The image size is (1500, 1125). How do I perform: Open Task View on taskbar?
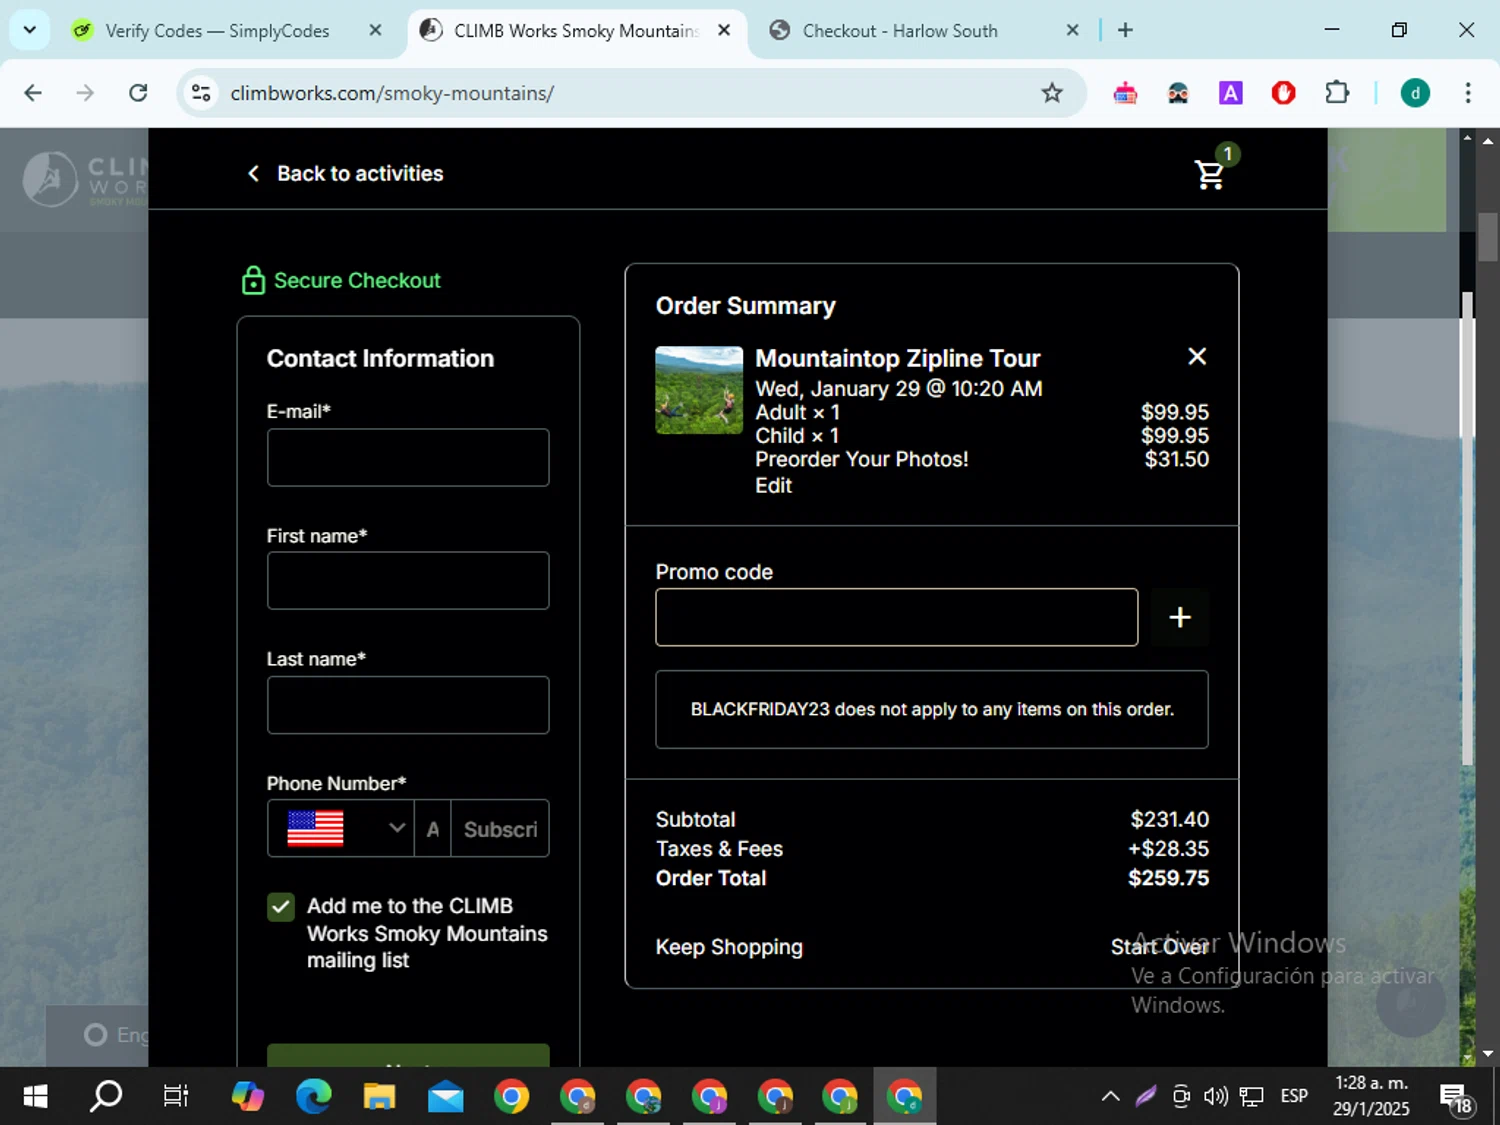click(176, 1097)
